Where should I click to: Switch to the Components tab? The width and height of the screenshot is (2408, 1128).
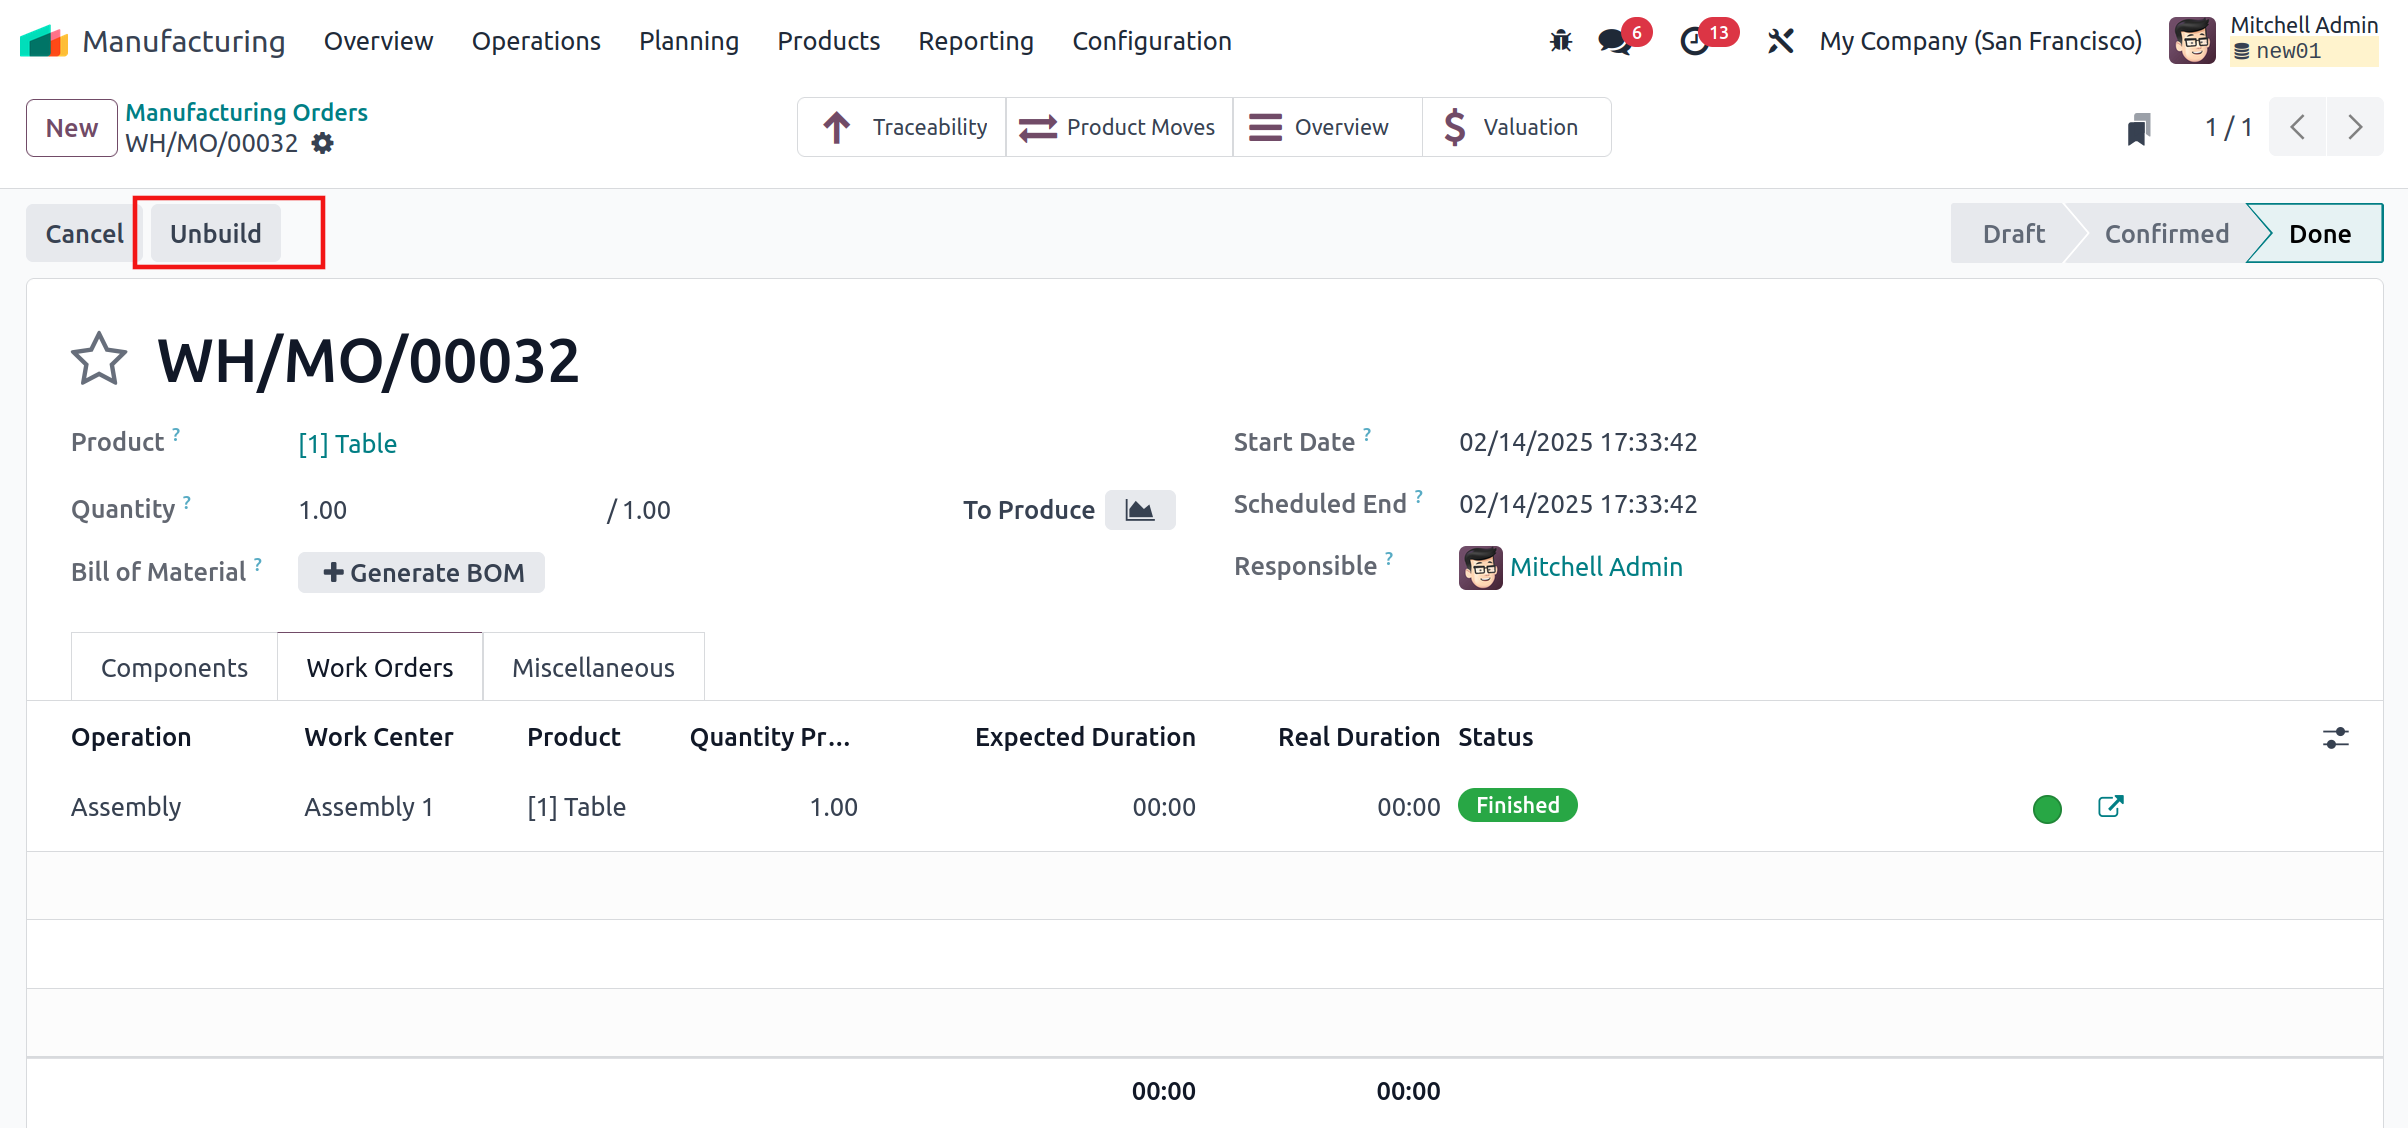(x=174, y=667)
